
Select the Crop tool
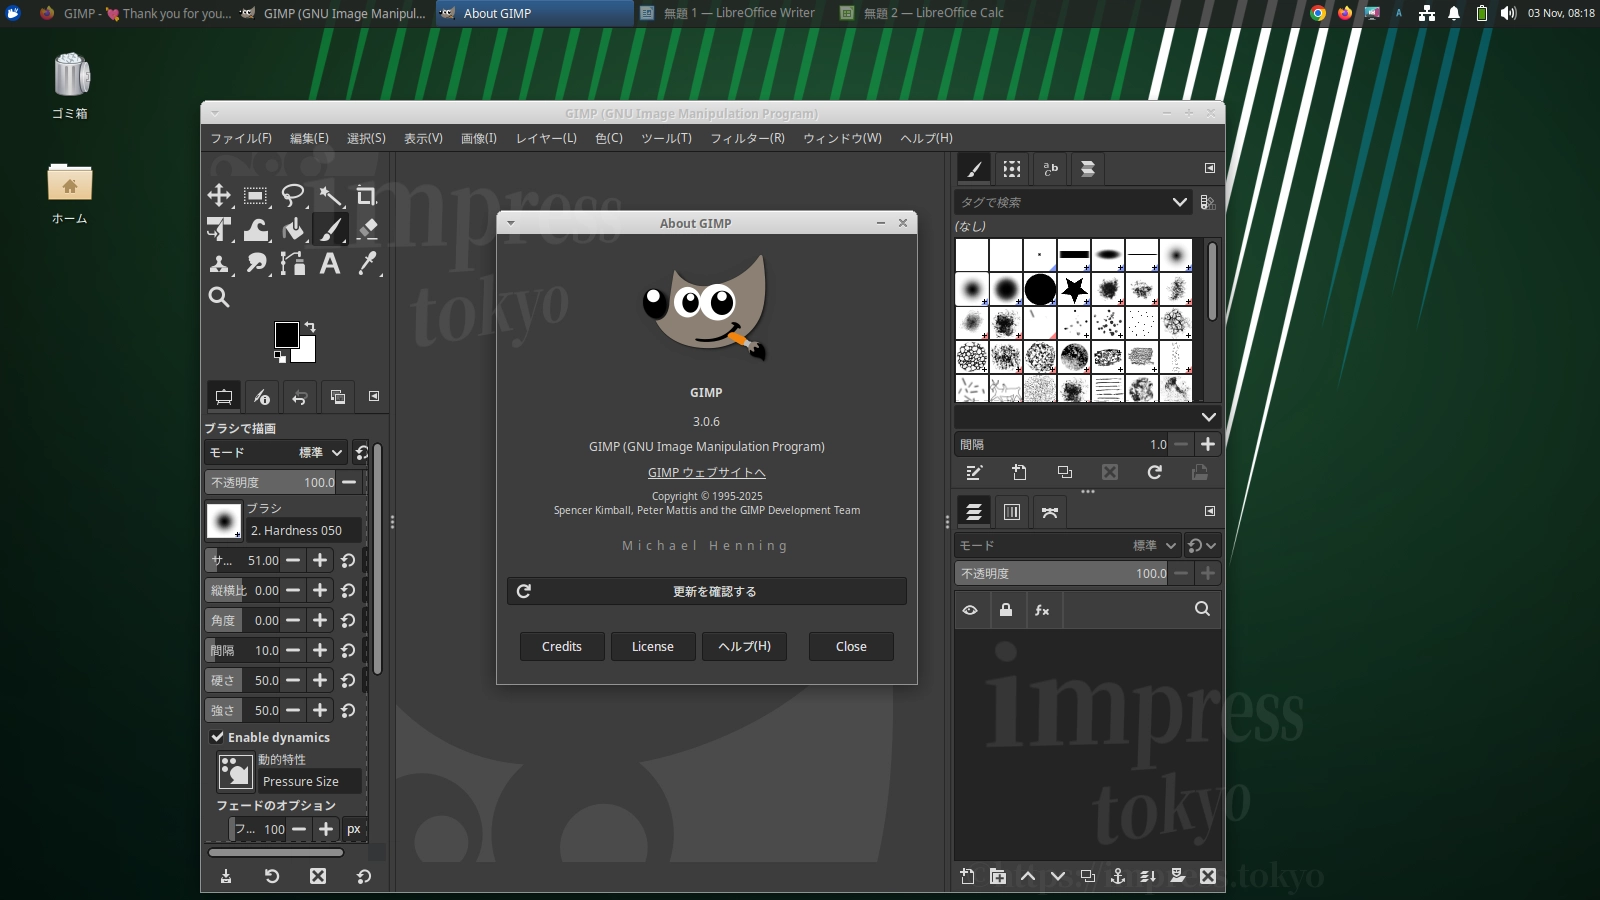pos(367,195)
